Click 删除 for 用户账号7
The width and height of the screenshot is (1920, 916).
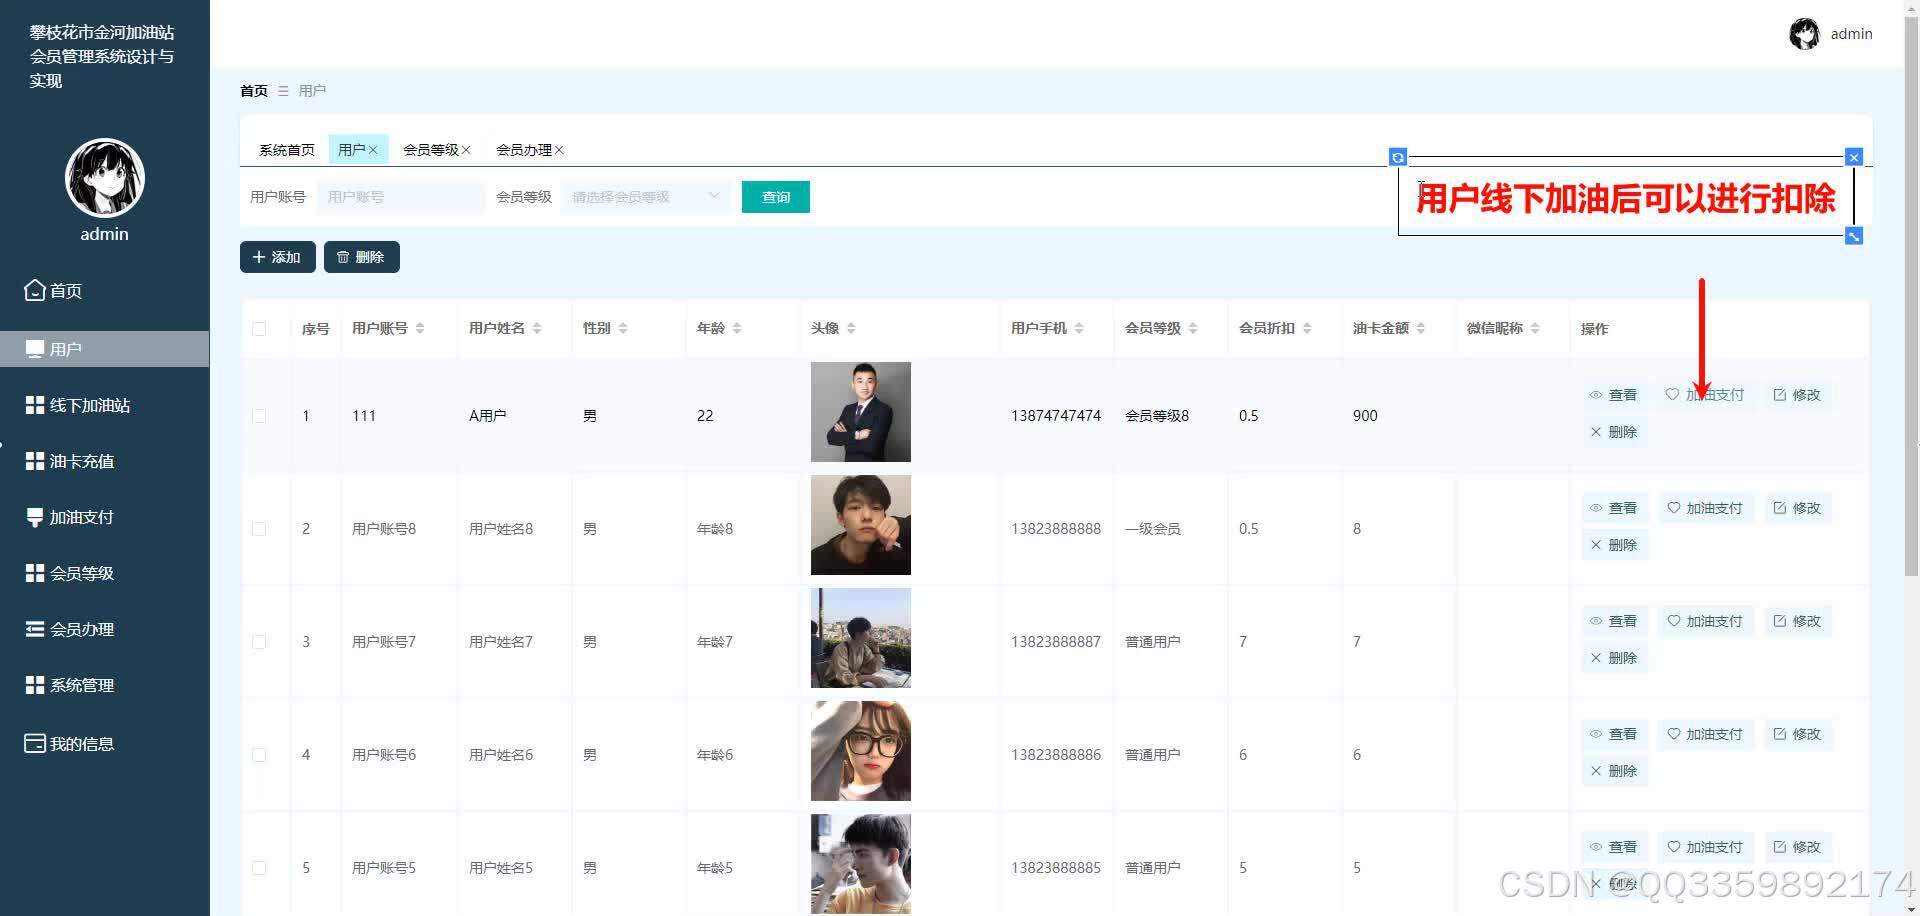coord(1613,658)
